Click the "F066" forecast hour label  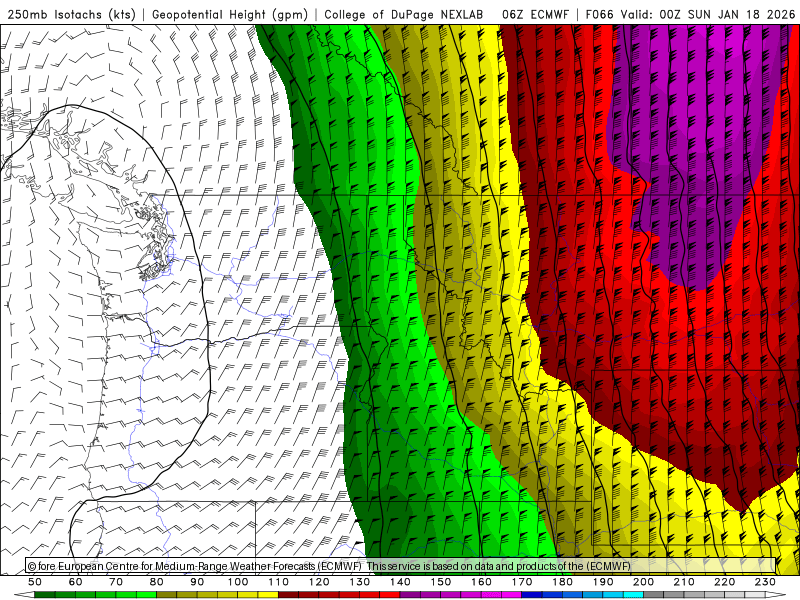(x=599, y=15)
